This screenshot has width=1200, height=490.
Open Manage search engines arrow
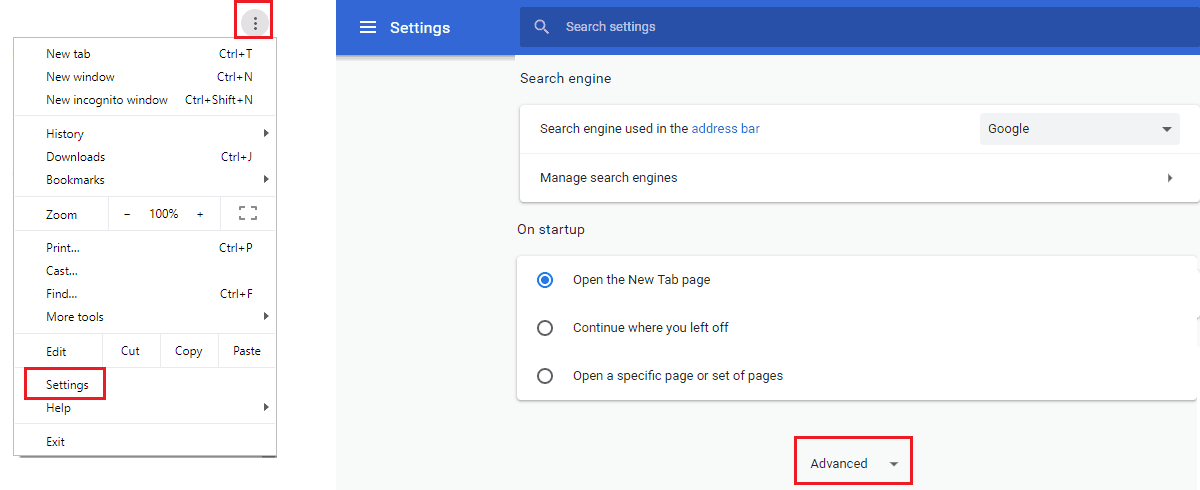1170,178
